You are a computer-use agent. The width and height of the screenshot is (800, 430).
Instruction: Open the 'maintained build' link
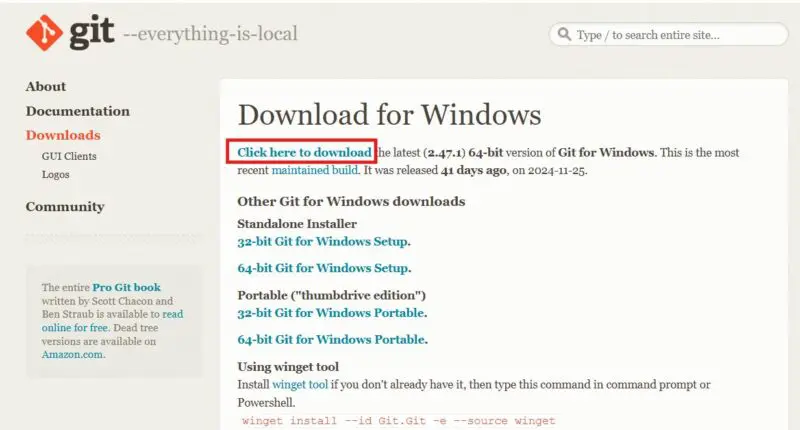click(315, 170)
